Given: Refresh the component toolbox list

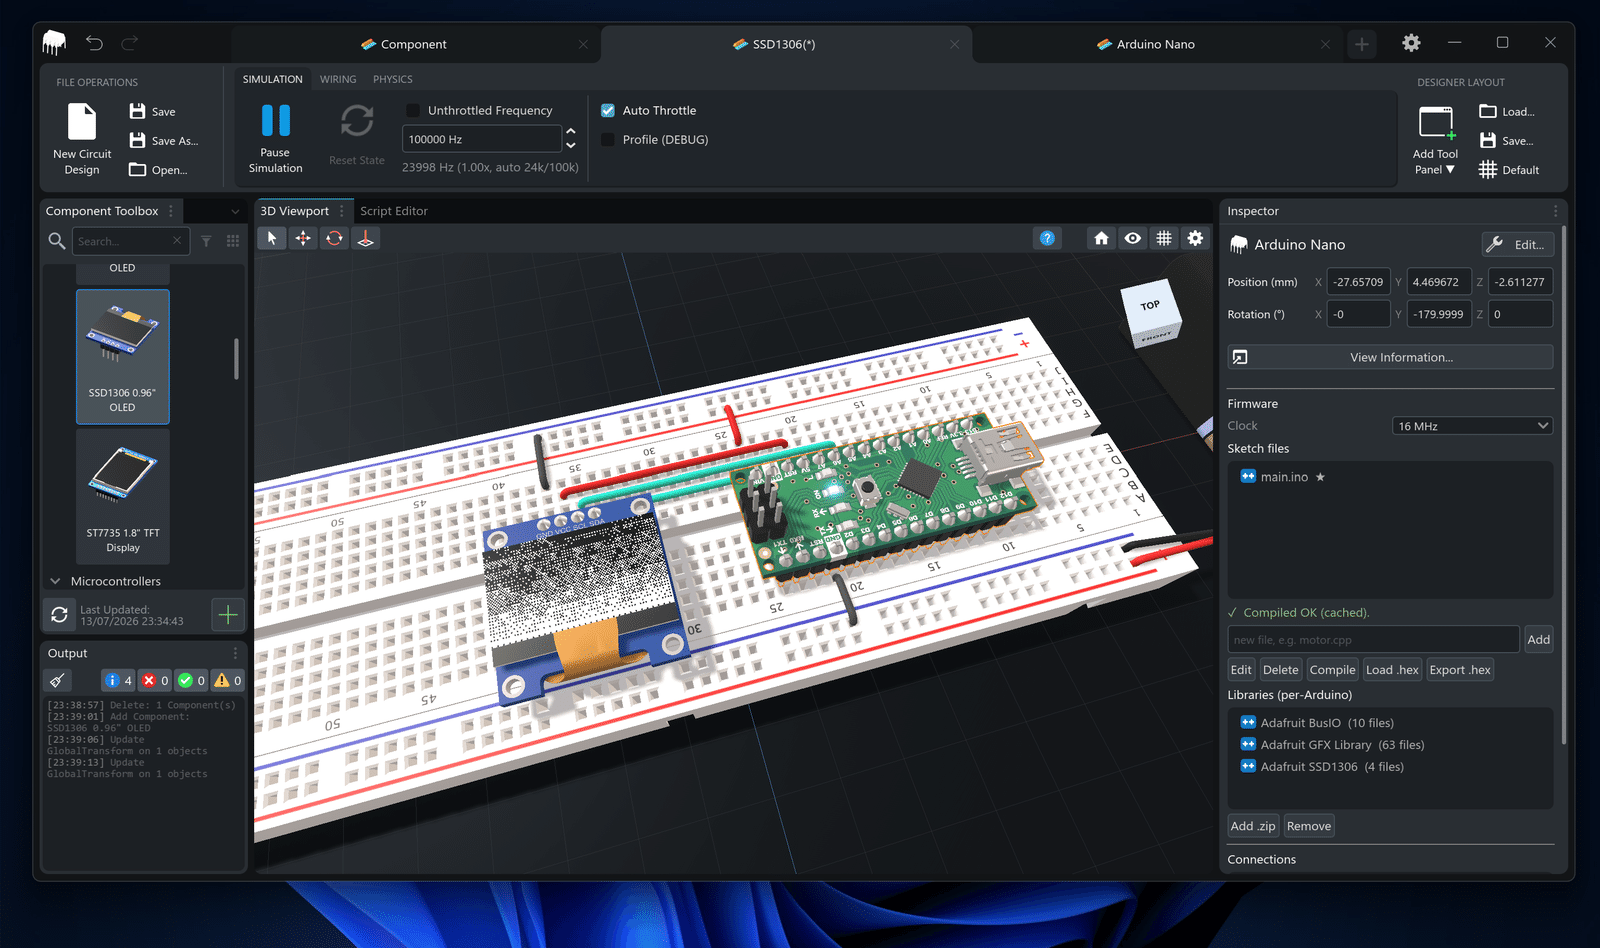Looking at the screenshot, I should (x=60, y=615).
